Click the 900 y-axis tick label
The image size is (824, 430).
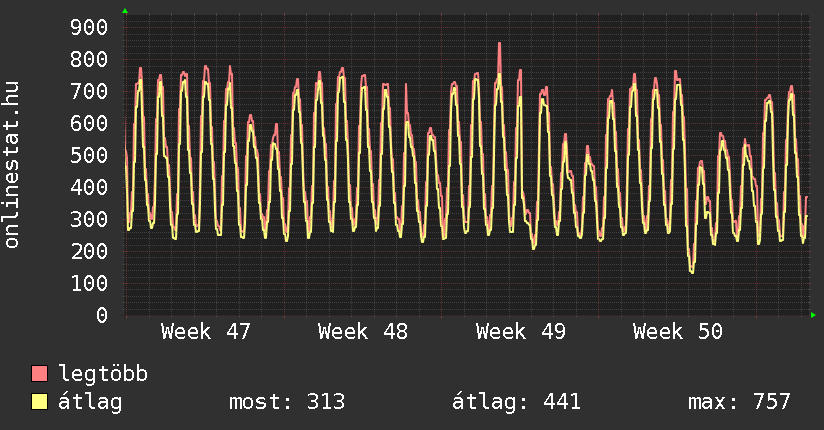[88, 27]
